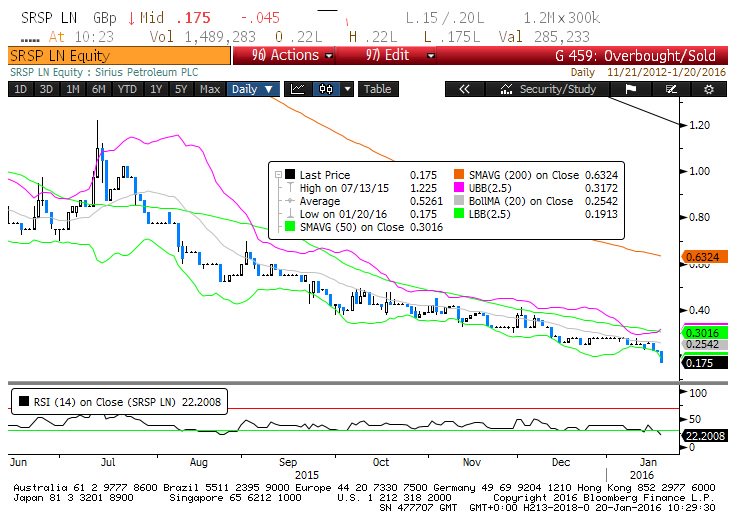Select the 6M time range
This screenshot has height=522, width=745.
pos(98,89)
